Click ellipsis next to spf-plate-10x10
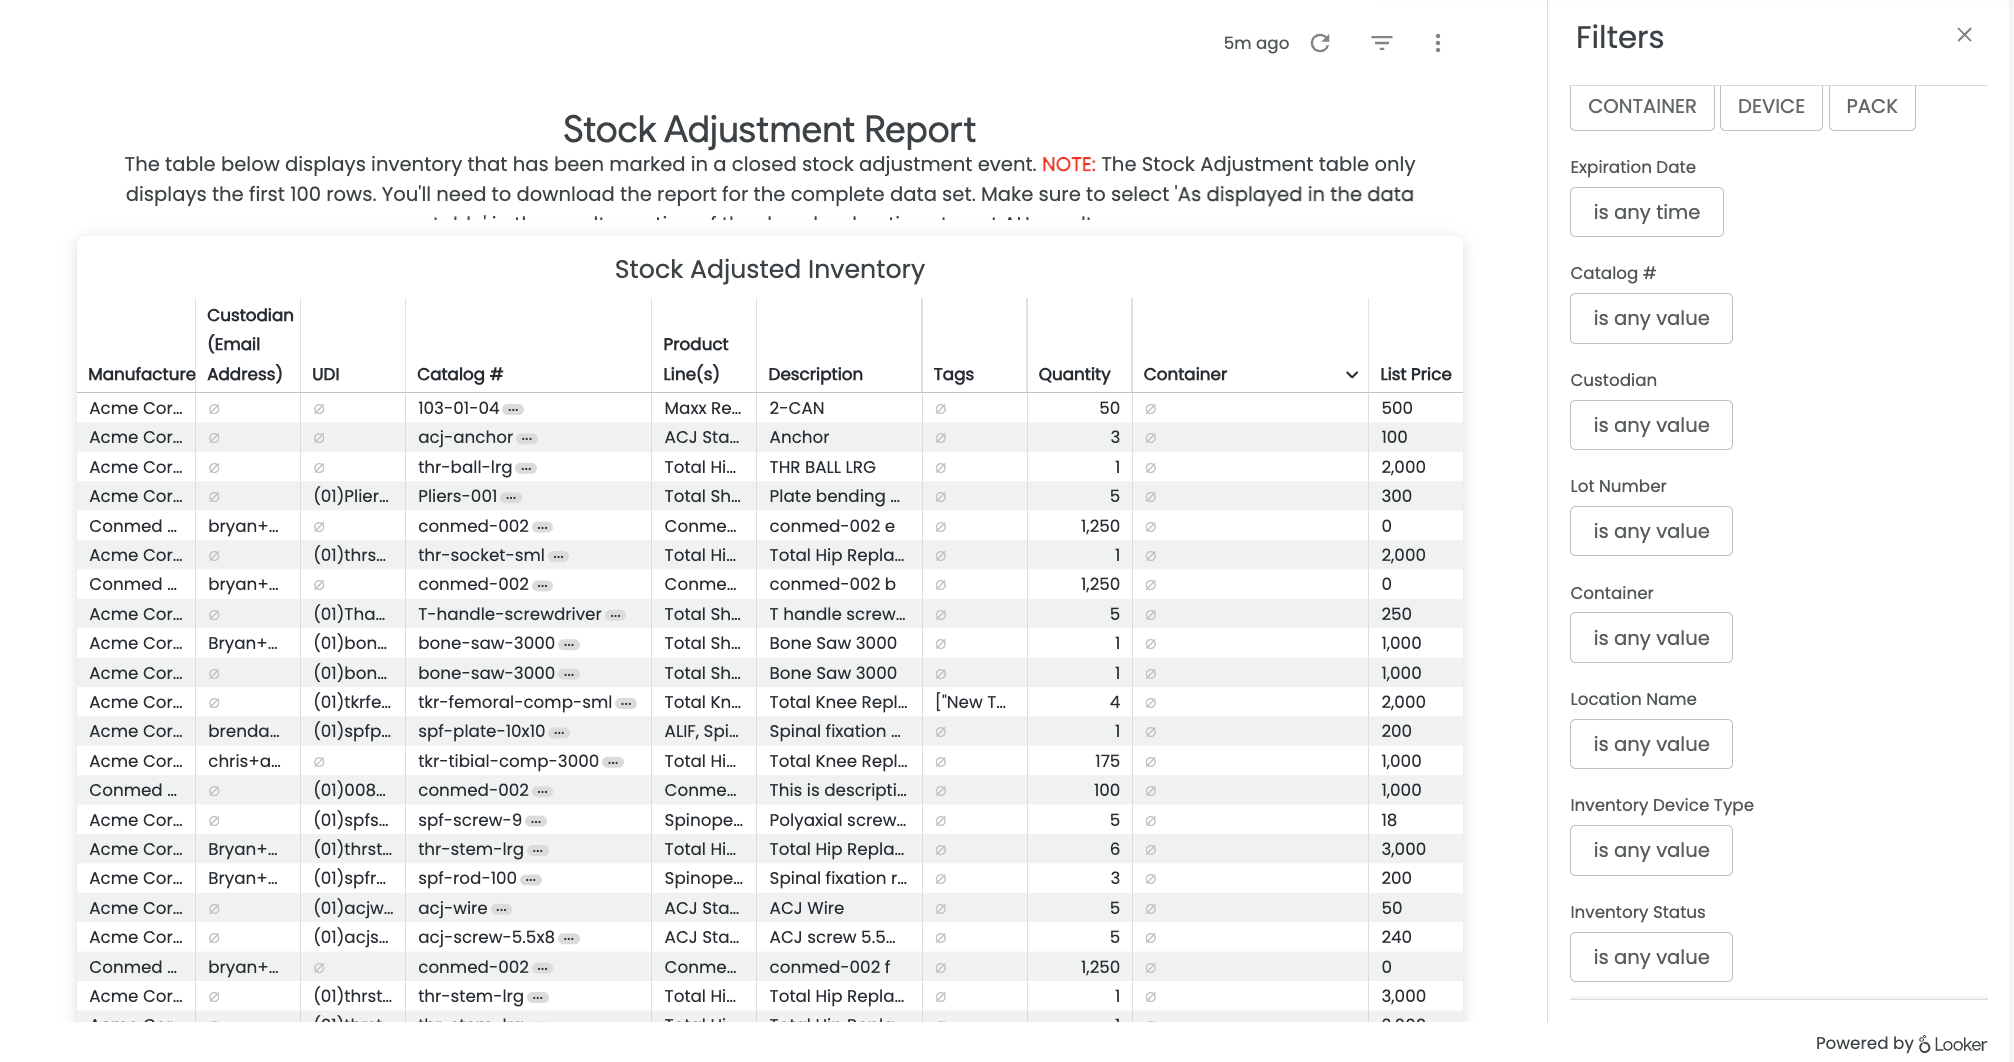 pyautogui.click(x=559, y=732)
